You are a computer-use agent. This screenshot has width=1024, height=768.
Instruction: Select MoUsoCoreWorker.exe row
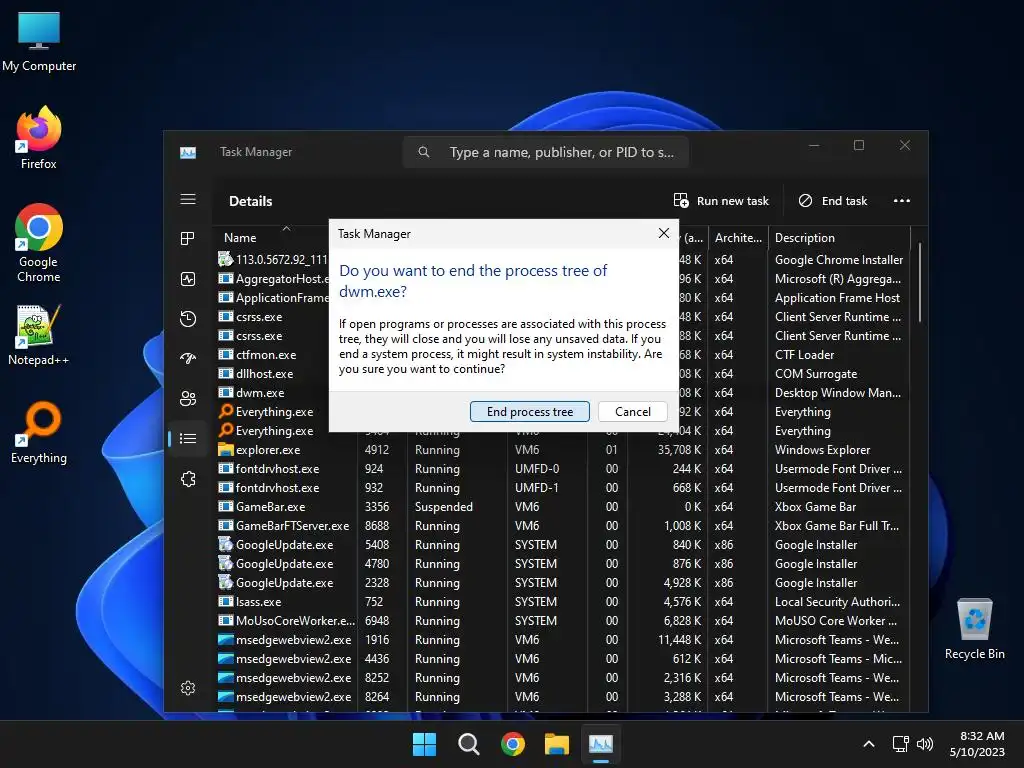click(562, 620)
